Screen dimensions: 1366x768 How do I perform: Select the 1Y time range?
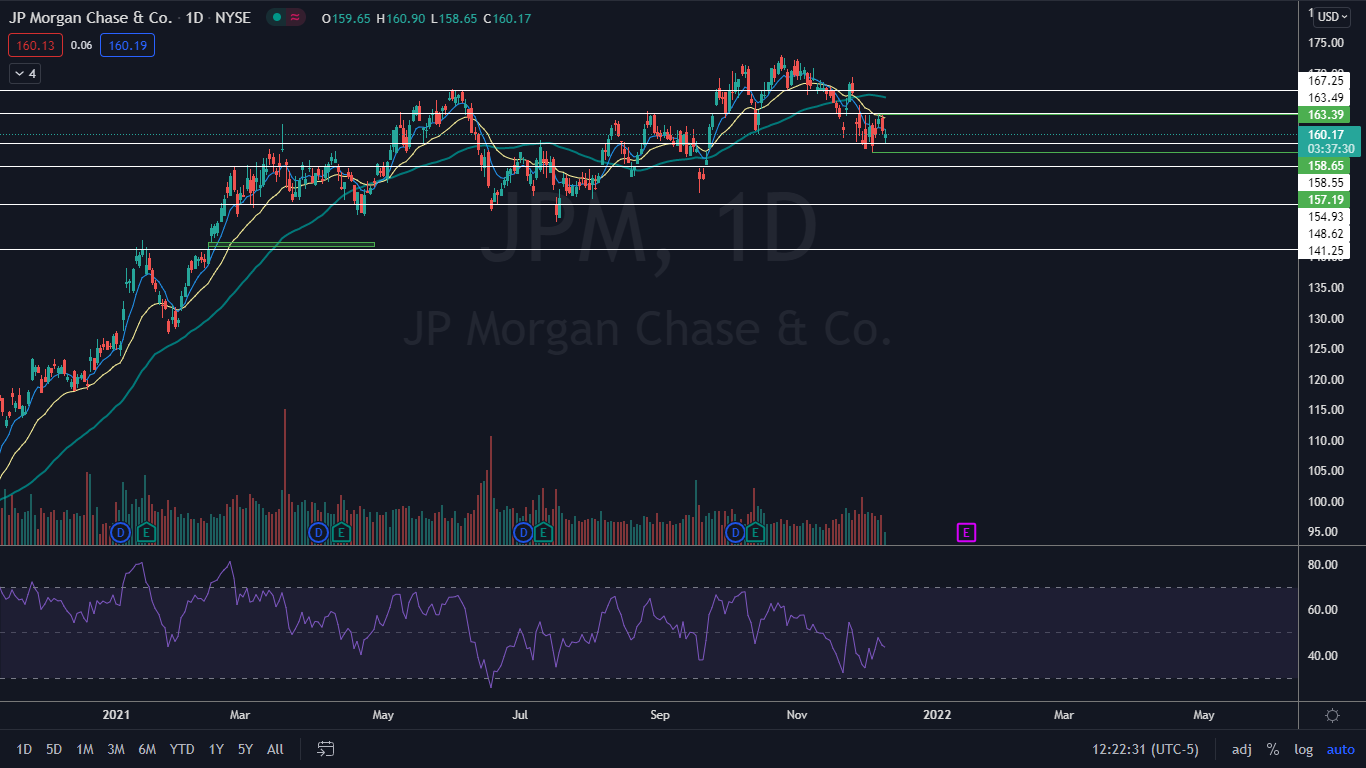pyautogui.click(x=216, y=749)
